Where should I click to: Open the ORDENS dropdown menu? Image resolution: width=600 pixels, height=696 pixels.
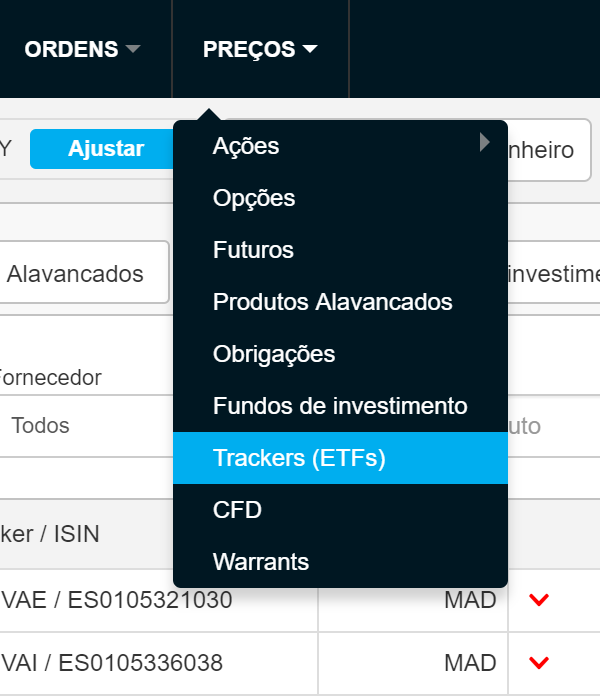click(82, 49)
